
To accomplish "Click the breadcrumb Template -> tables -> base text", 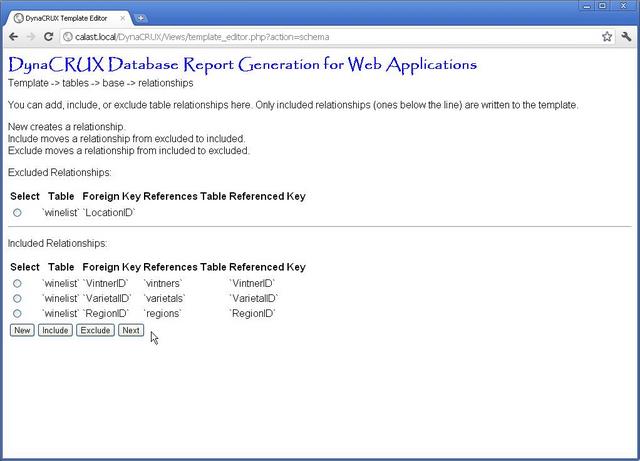I will pyautogui.click(x=66, y=83).
